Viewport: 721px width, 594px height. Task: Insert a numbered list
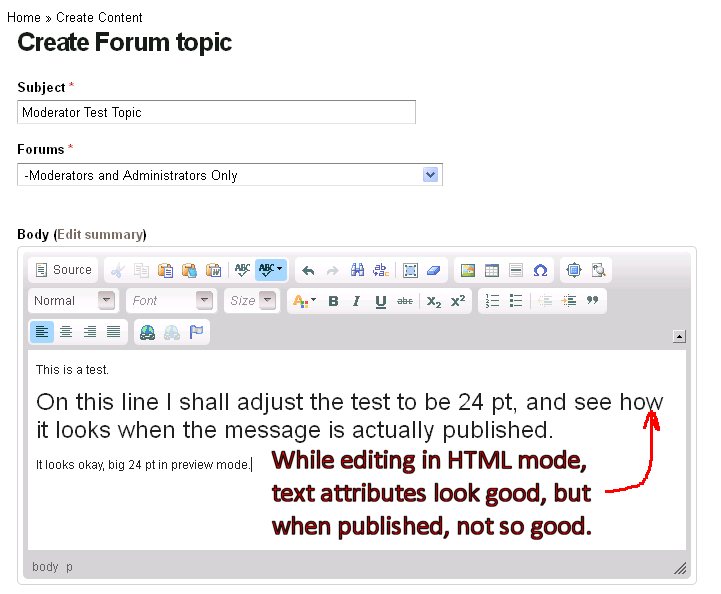click(x=492, y=301)
